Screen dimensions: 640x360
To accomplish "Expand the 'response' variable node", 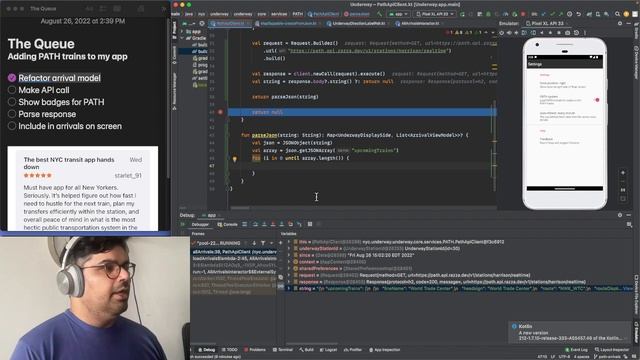I will pyautogui.click(x=289, y=282).
